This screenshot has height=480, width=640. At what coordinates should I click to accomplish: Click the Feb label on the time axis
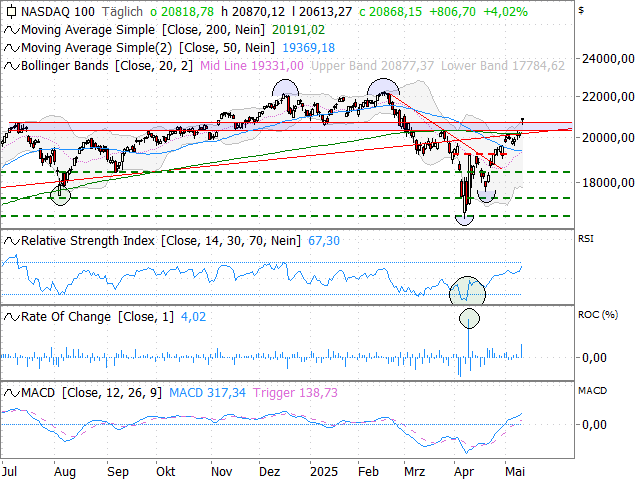click(369, 472)
